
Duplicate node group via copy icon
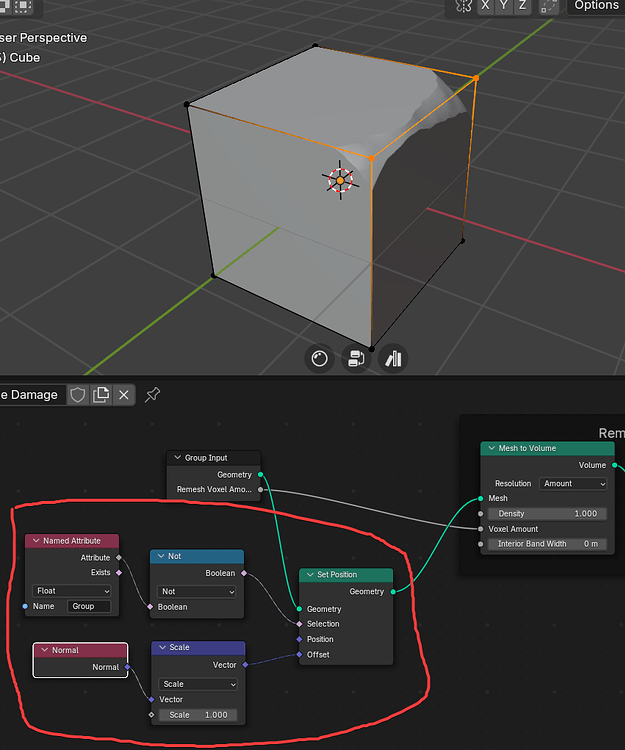pyautogui.click(x=101, y=395)
